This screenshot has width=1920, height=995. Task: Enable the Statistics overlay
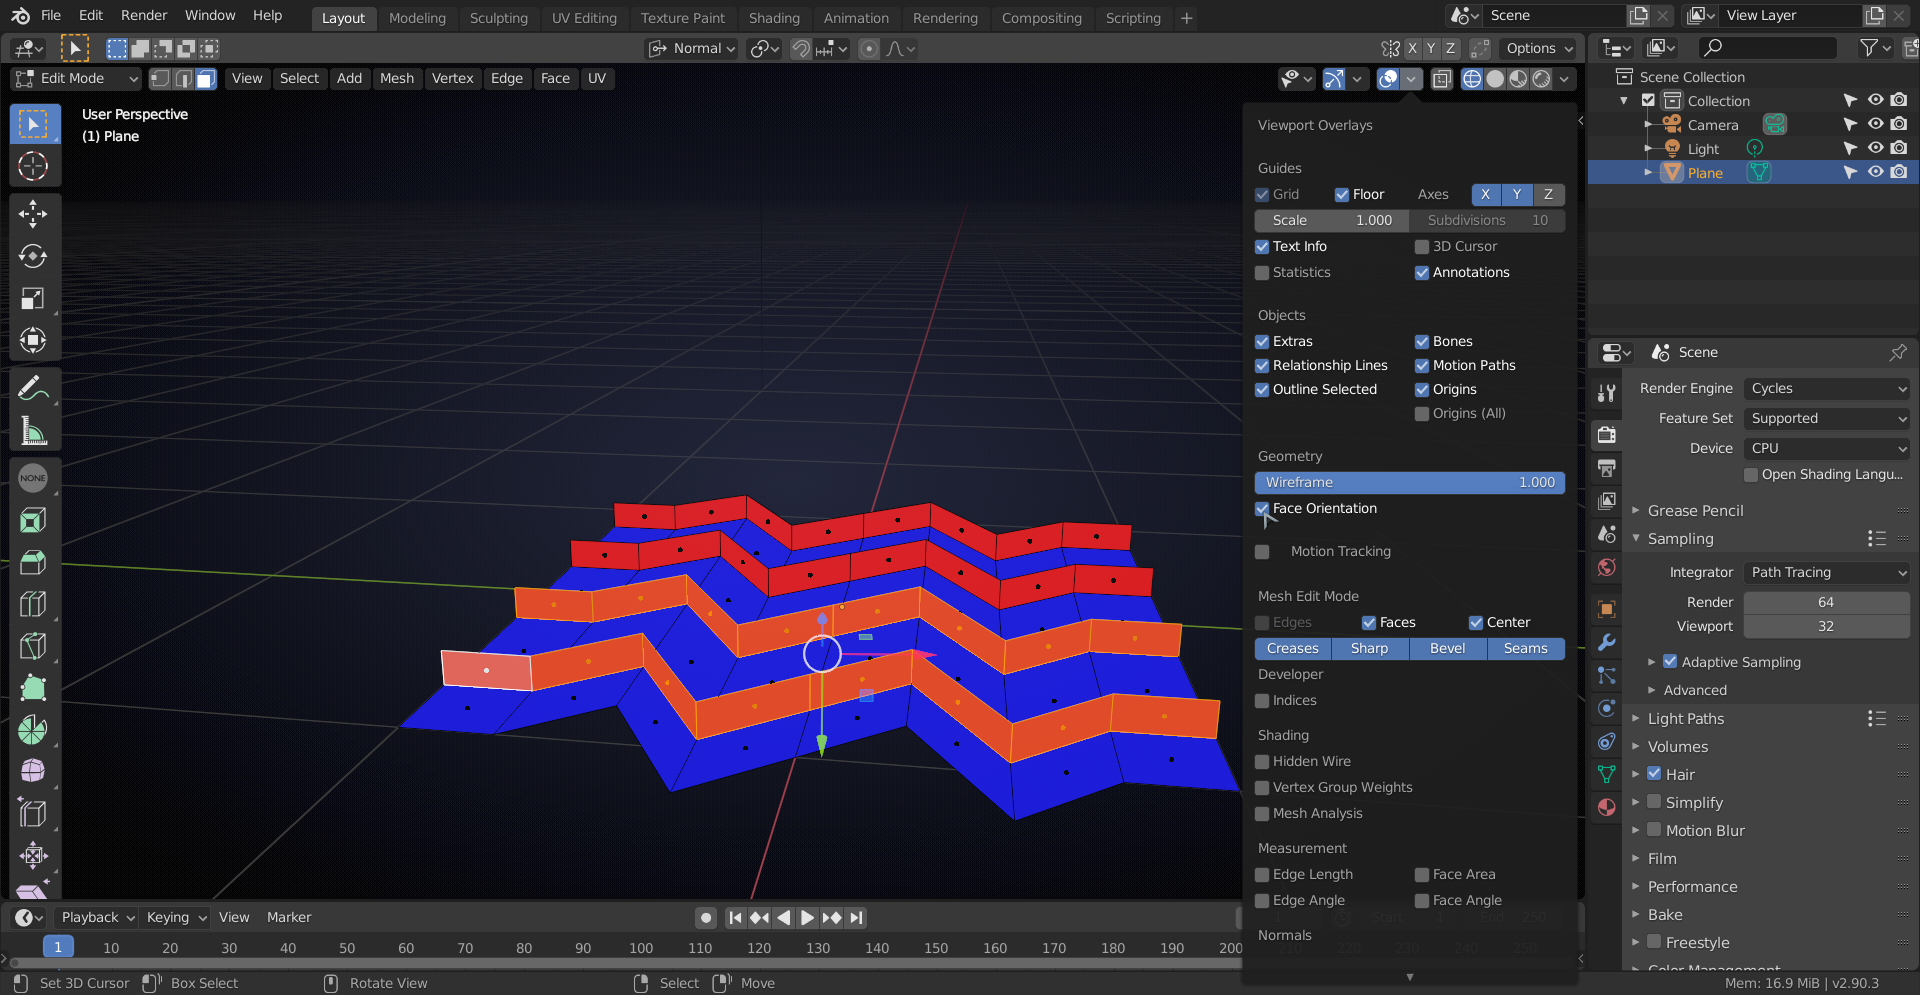pos(1262,273)
